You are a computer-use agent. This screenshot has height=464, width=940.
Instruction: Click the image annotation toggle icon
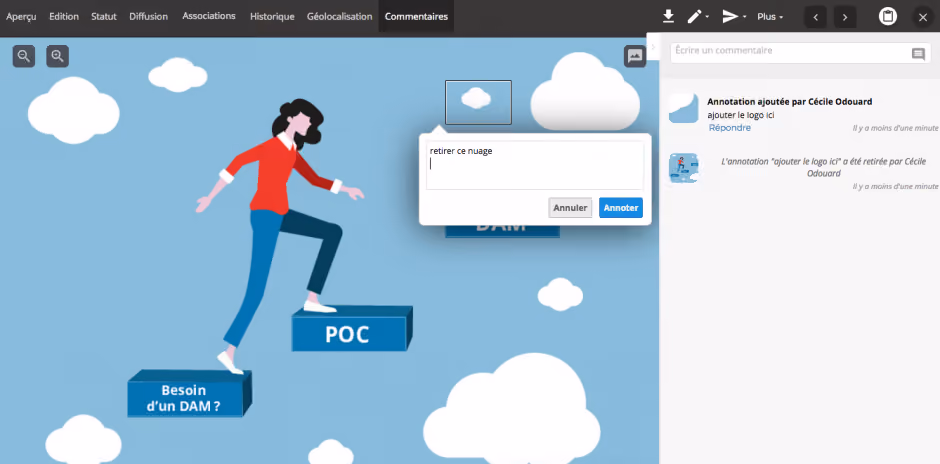(635, 56)
